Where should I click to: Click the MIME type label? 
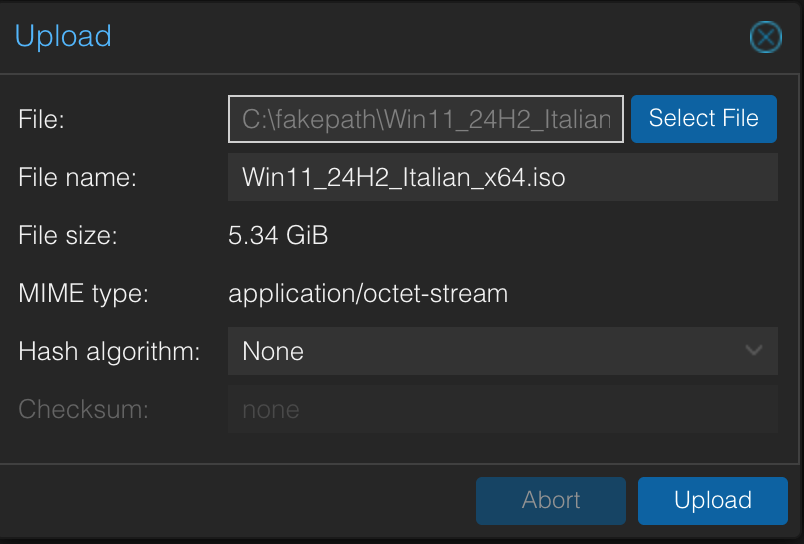point(84,294)
